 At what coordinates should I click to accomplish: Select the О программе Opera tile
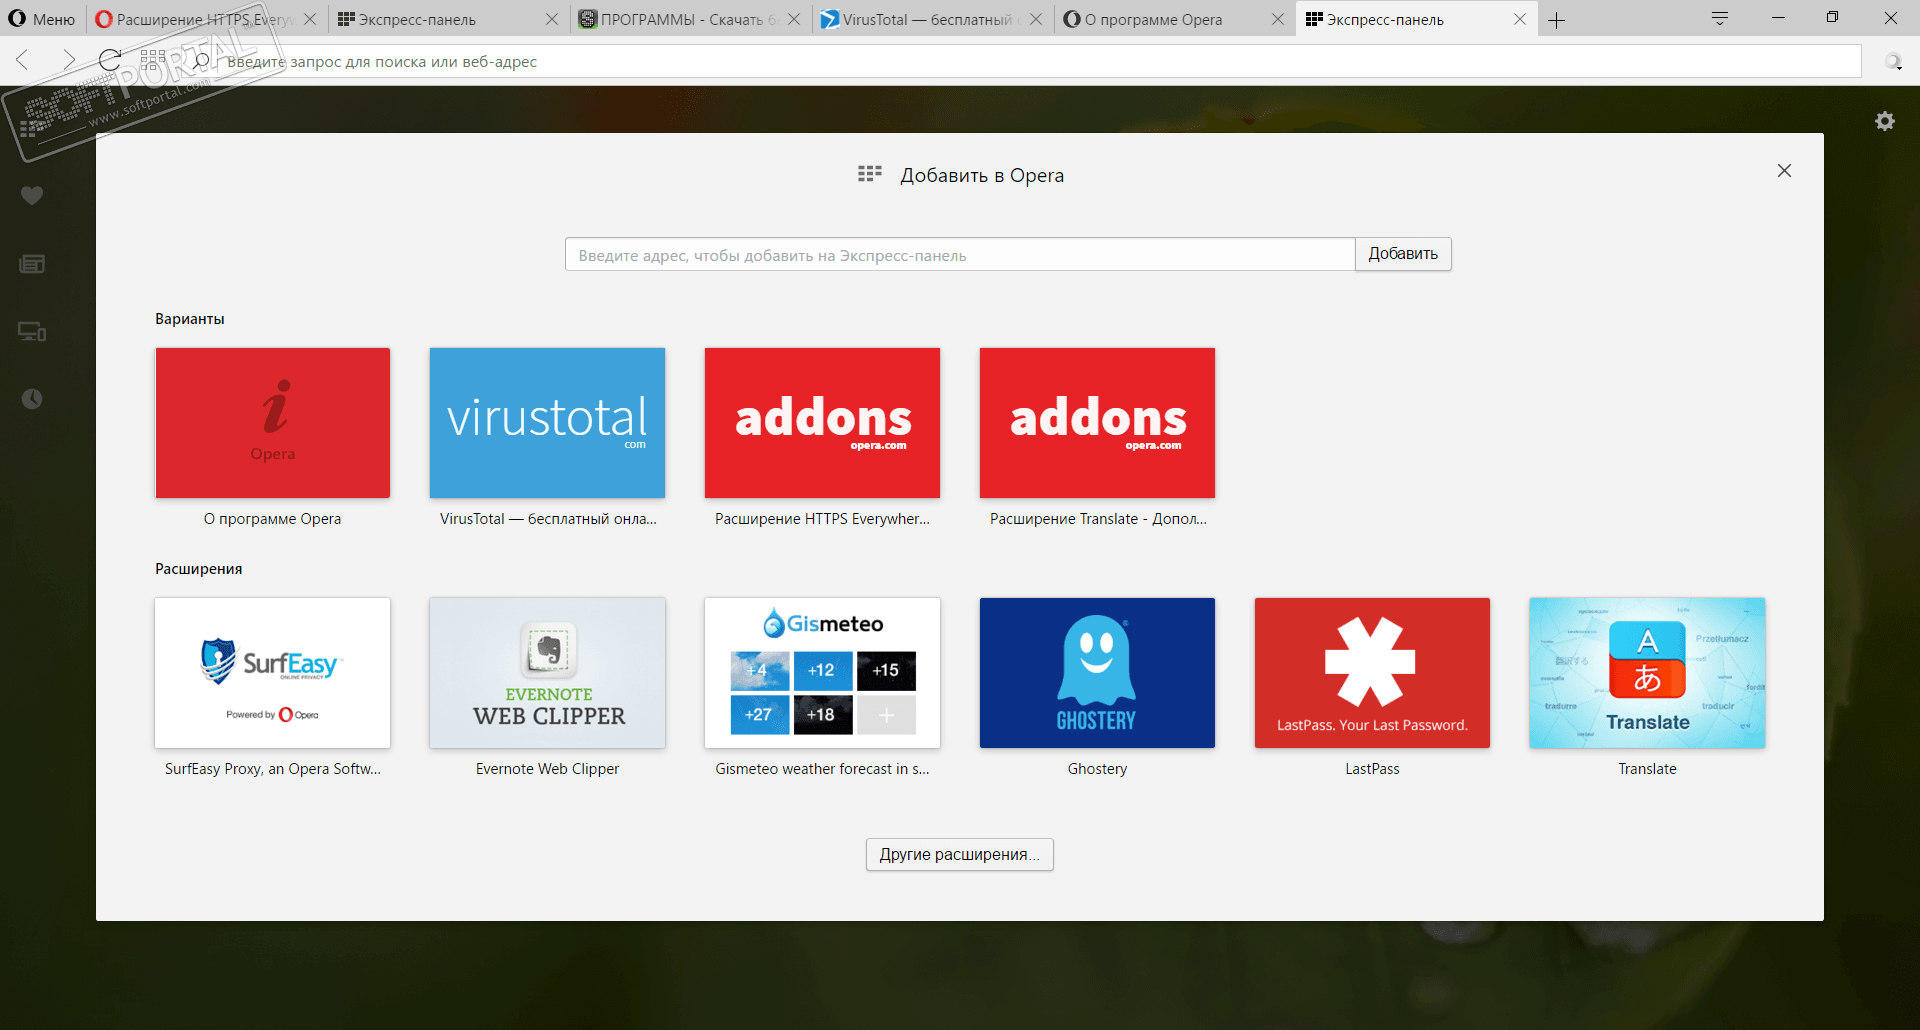[273, 423]
